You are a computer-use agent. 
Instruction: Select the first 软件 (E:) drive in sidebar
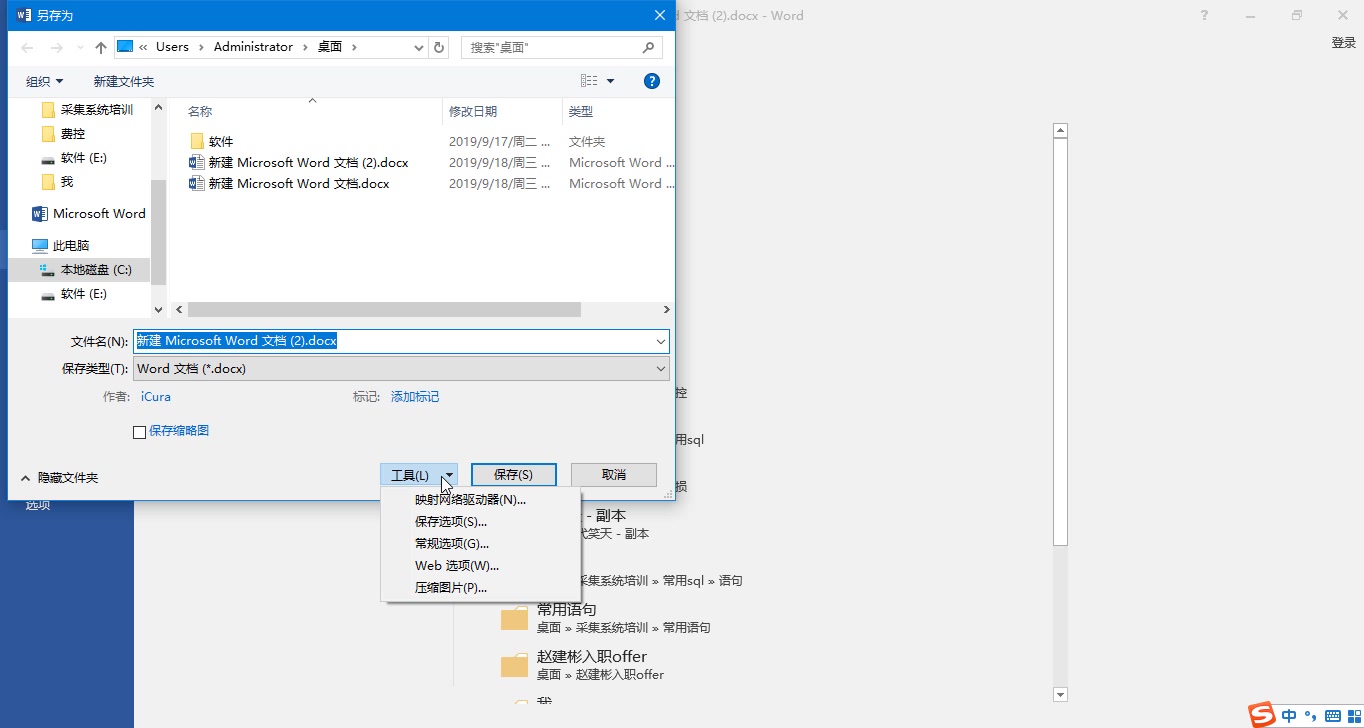pyautogui.click(x=75, y=158)
